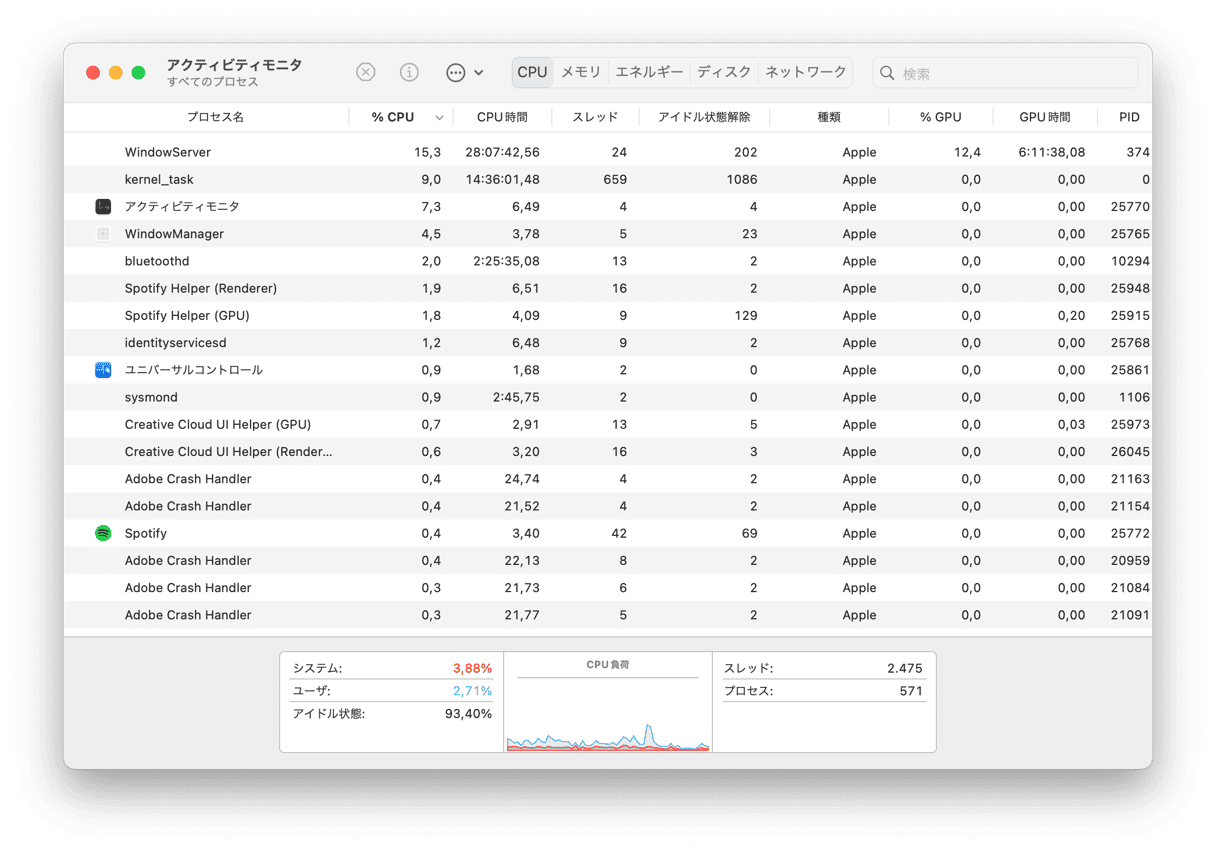Click the yellow minimize window button

click(116, 73)
